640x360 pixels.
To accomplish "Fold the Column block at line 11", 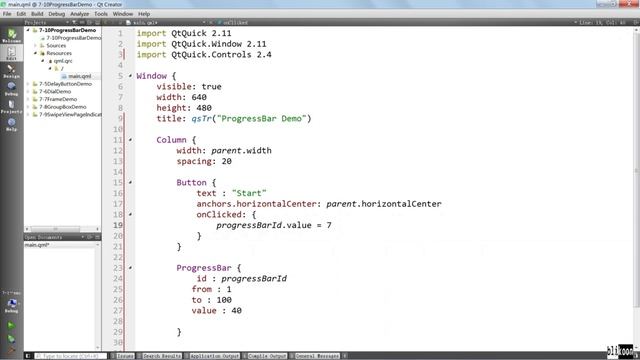I will click(130, 140).
